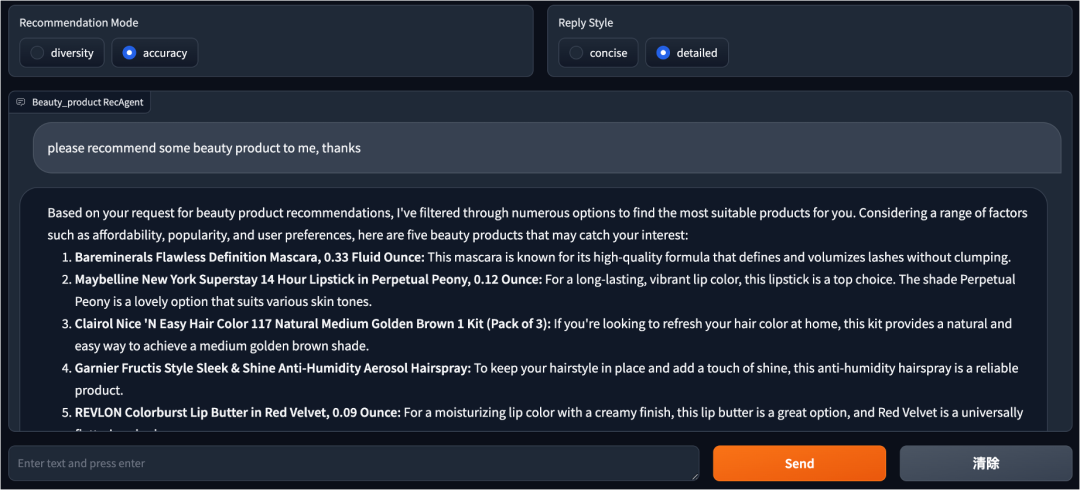Click the chat bubble icon beside Beauty_product RecAgent
The image size is (1080, 490).
[x=21, y=102]
